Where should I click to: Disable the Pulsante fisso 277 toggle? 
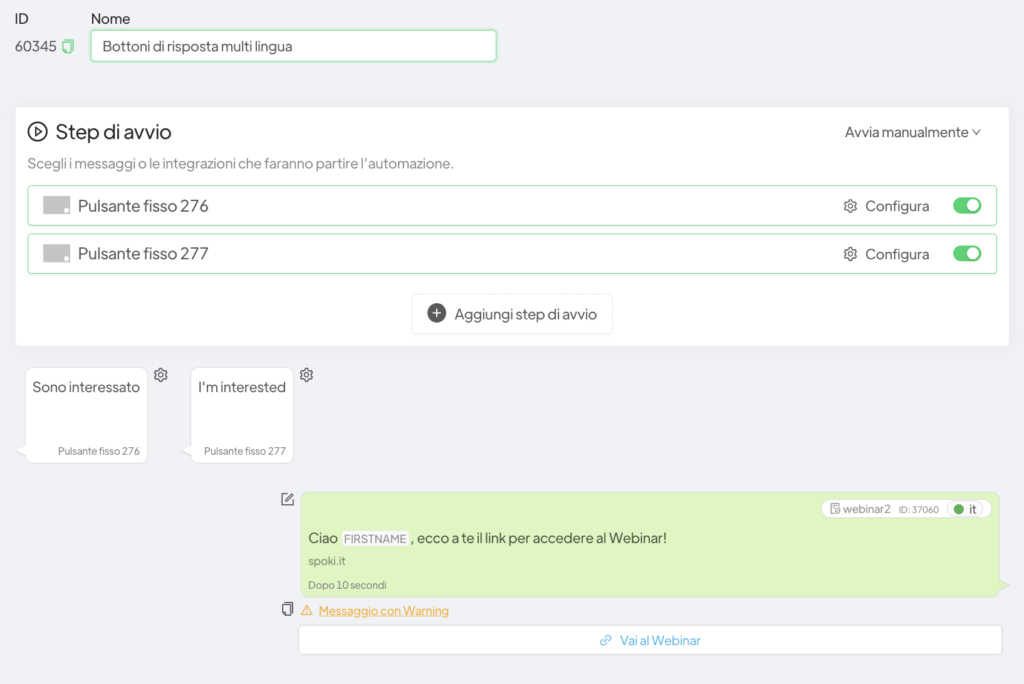pyautogui.click(x=967, y=254)
